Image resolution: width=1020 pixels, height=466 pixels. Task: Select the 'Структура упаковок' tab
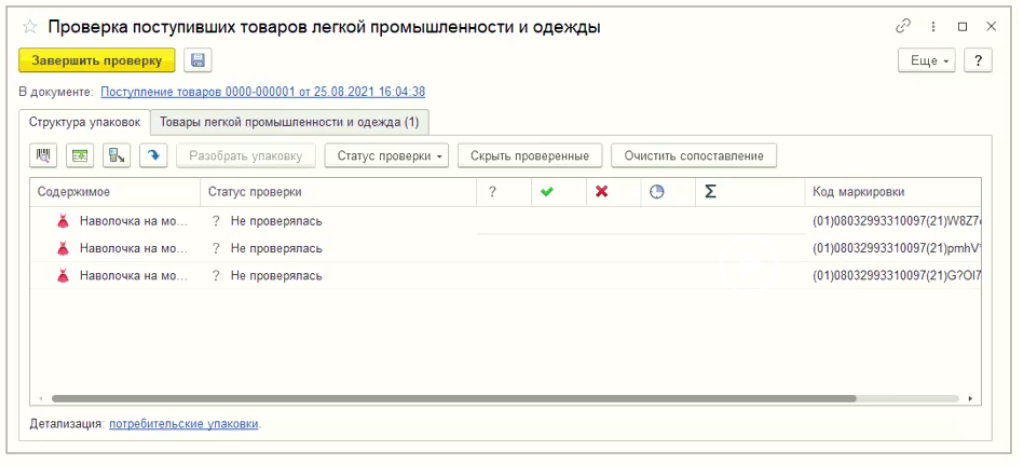(x=85, y=122)
